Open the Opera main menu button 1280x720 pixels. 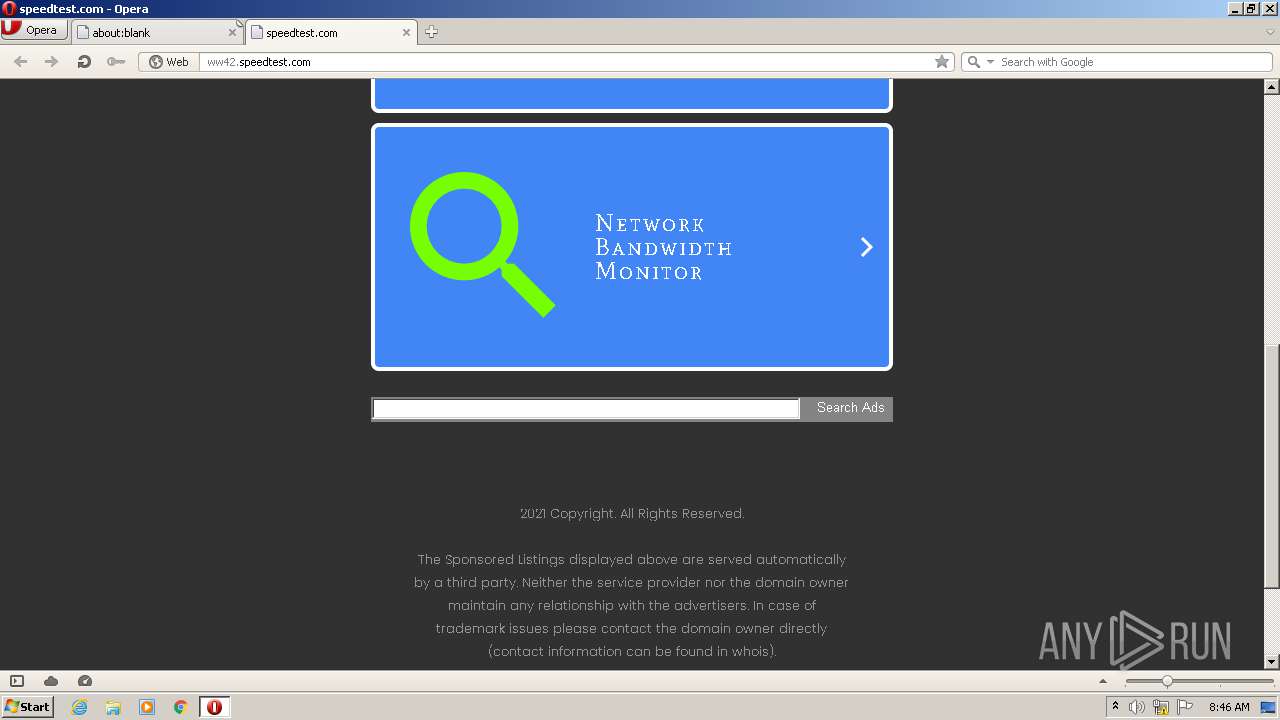coord(34,30)
